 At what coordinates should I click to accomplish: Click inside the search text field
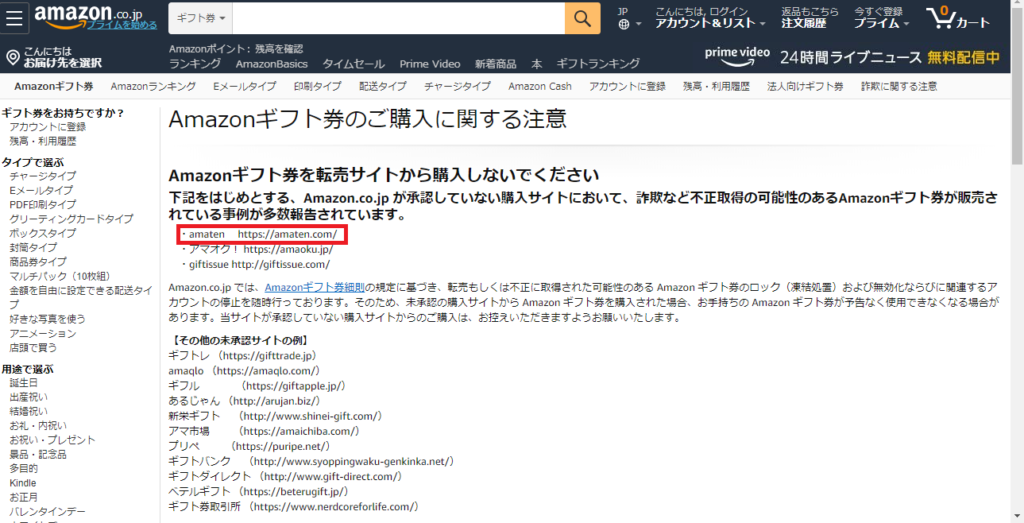398,18
